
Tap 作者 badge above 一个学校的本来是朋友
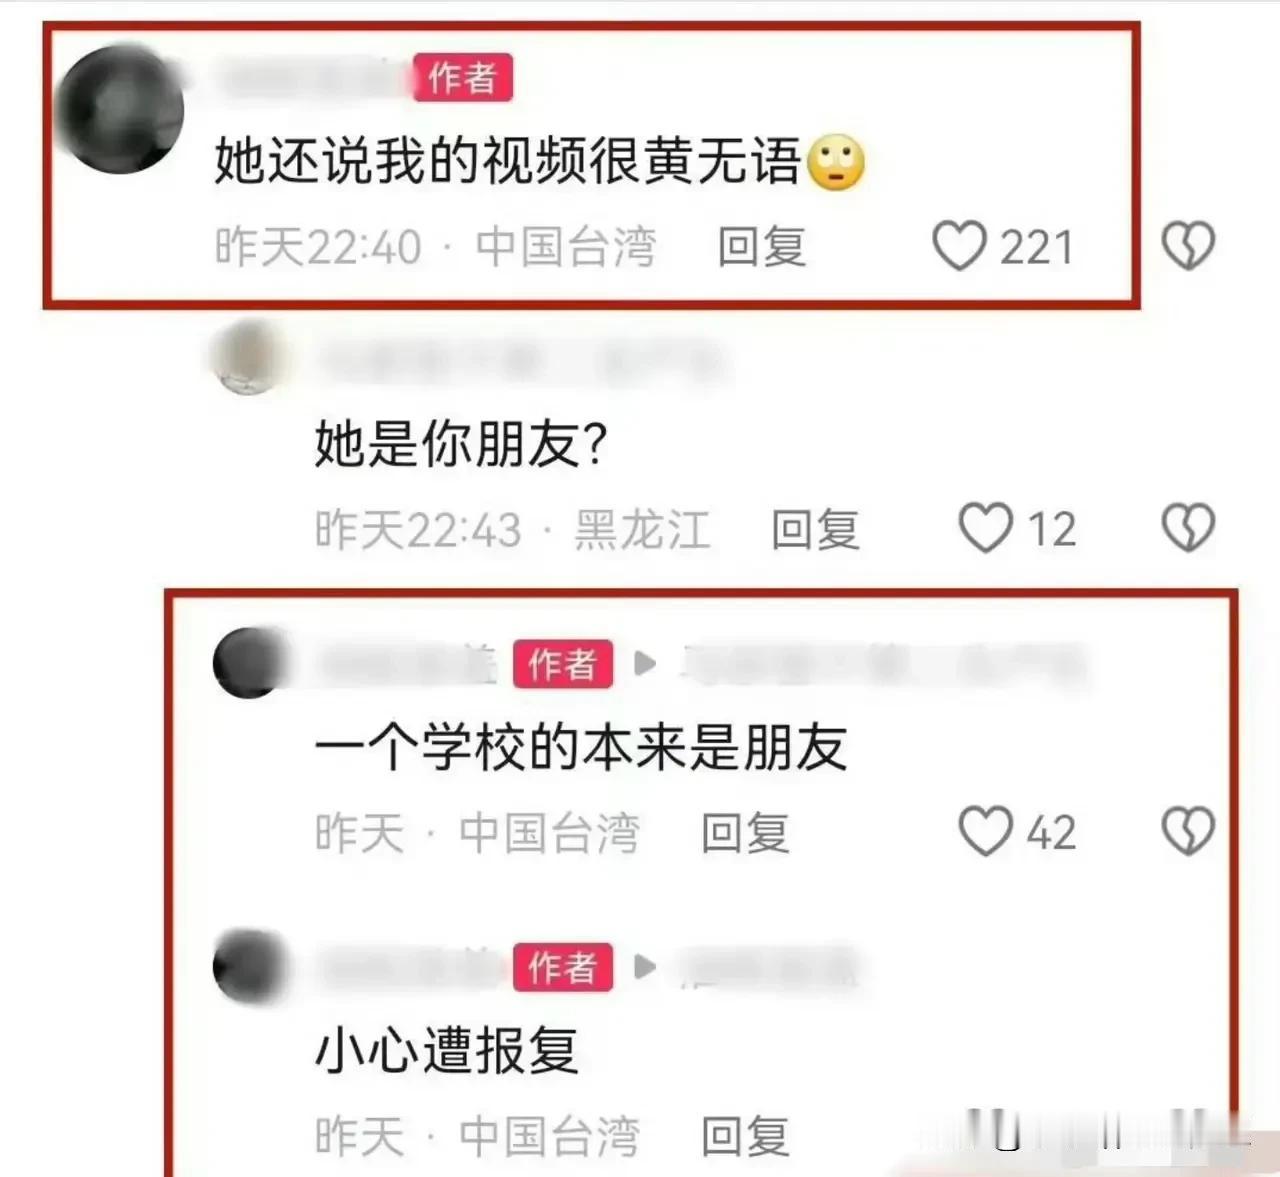coord(563,664)
